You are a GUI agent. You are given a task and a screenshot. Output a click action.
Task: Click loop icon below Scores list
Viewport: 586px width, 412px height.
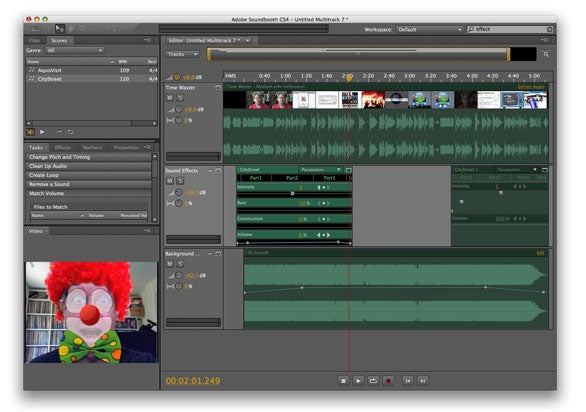pyautogui.click(x=70, y=132)
